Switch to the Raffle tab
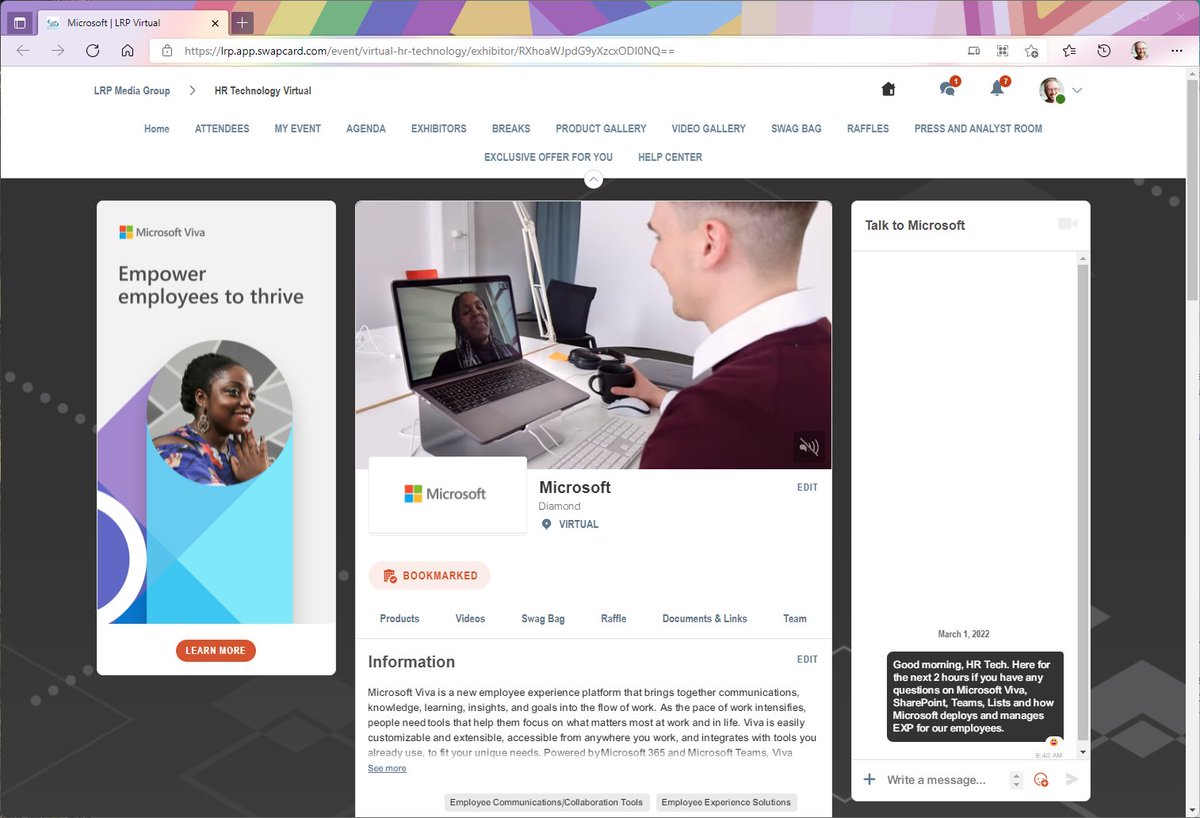This screenshot has width=1200, height=818. point(614,619)
